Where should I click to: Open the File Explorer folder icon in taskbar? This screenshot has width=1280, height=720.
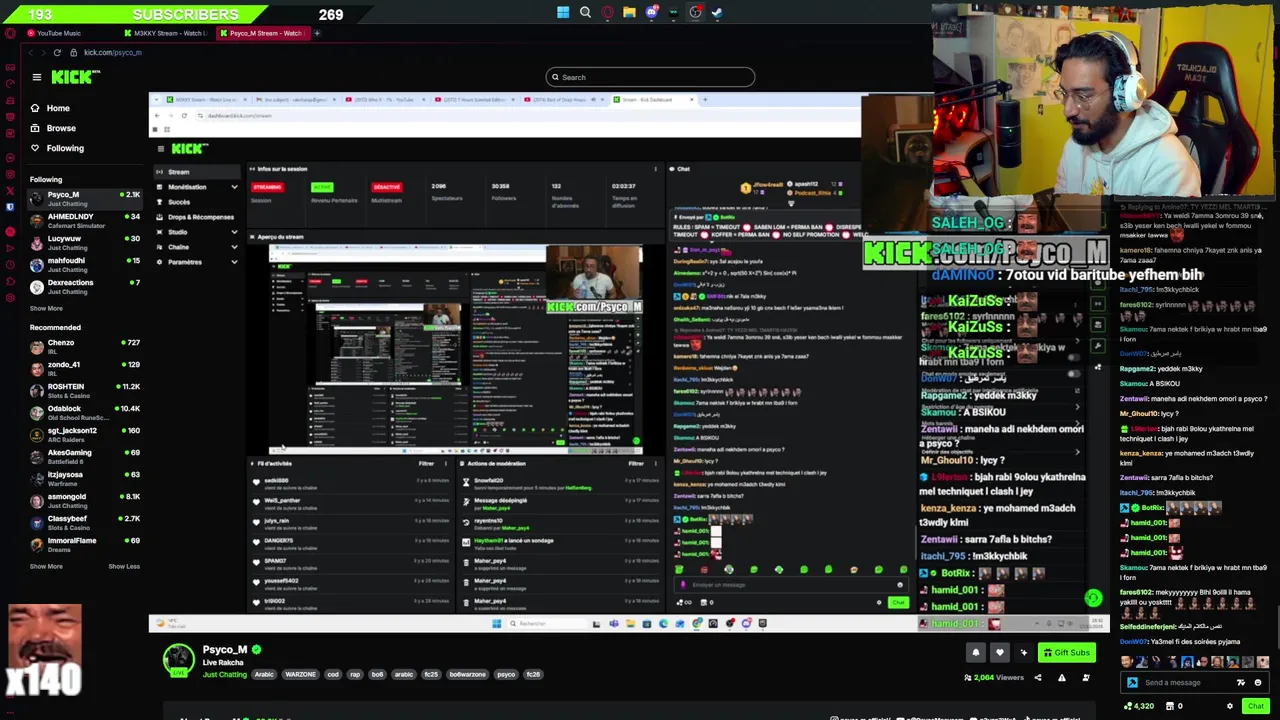click(x=629, y=13)
